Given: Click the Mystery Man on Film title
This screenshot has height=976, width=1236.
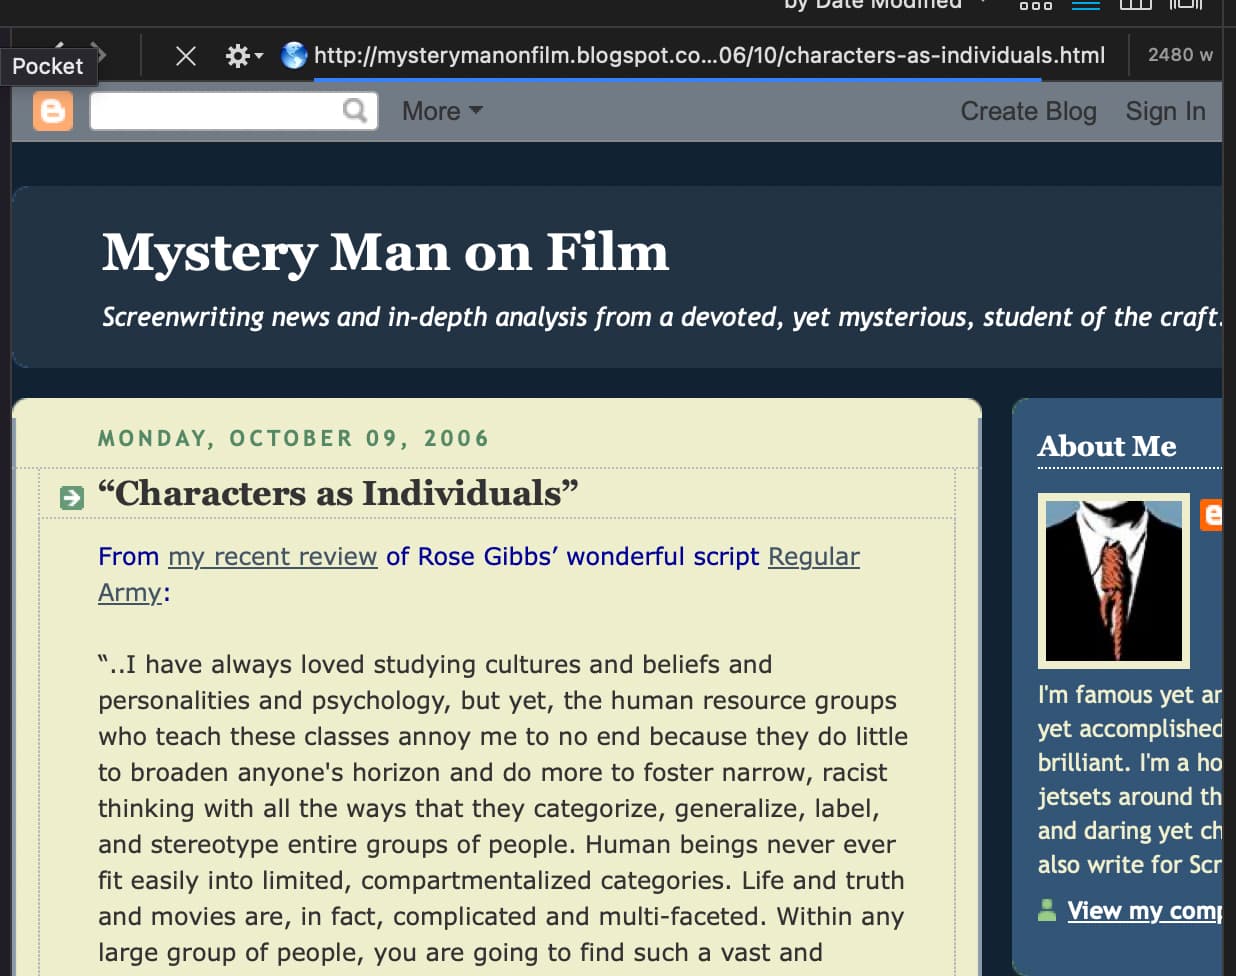Looking at the screenshot, I should click(385, 252).
